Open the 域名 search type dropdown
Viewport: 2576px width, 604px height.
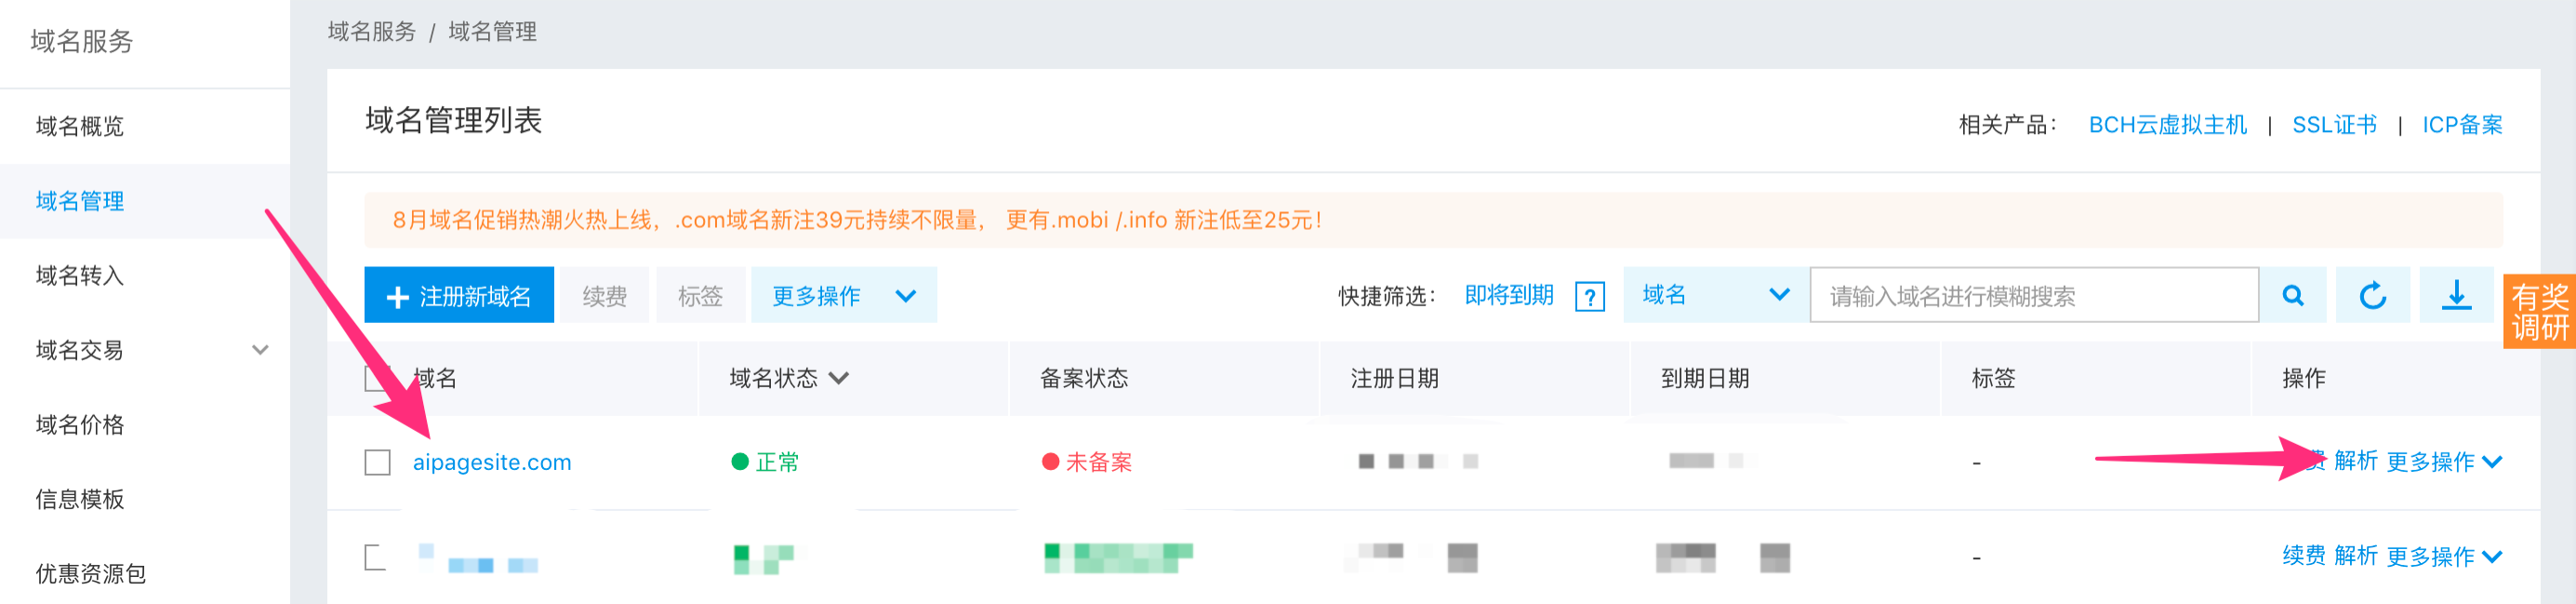(1714, 295)
